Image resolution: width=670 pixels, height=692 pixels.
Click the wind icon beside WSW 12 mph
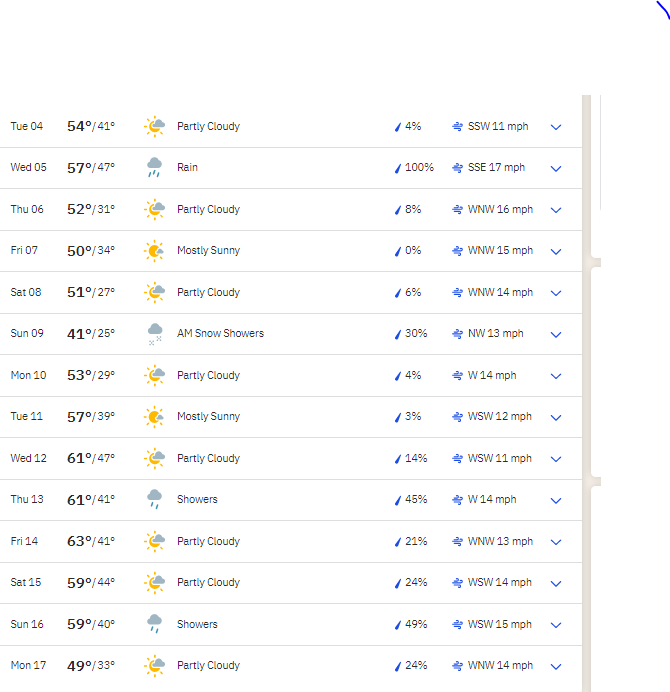[457, 417]
